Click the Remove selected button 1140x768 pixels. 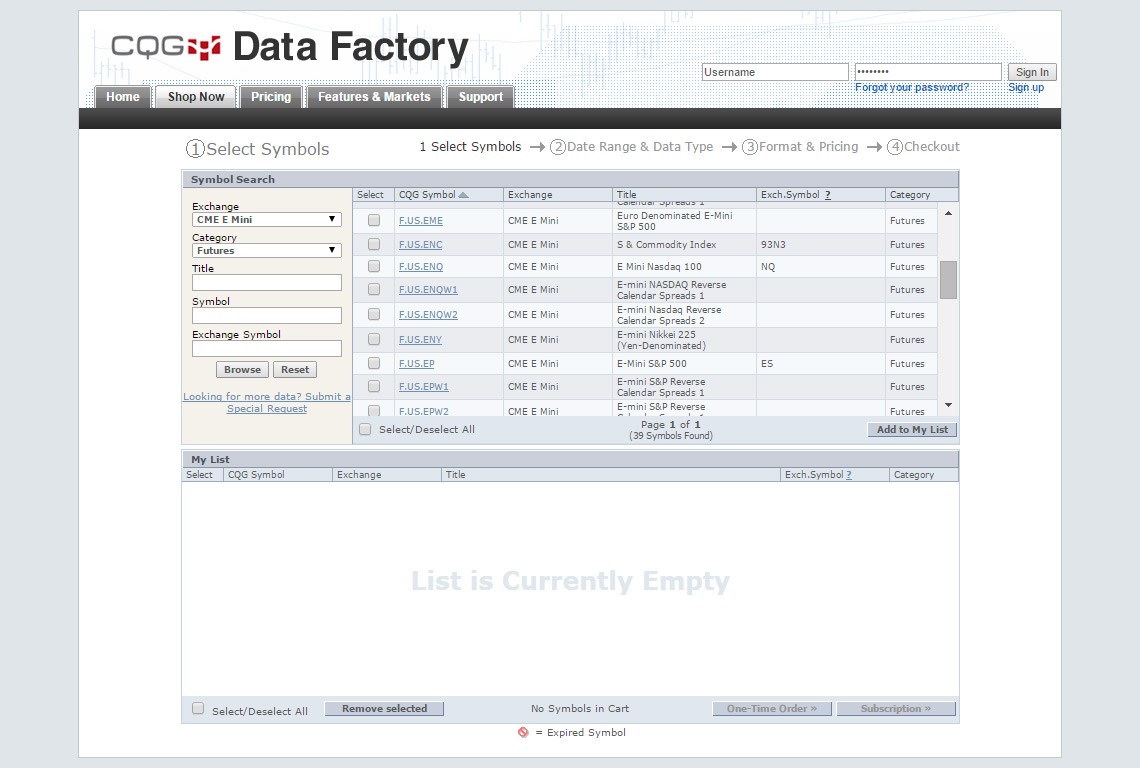pos(384,708)
